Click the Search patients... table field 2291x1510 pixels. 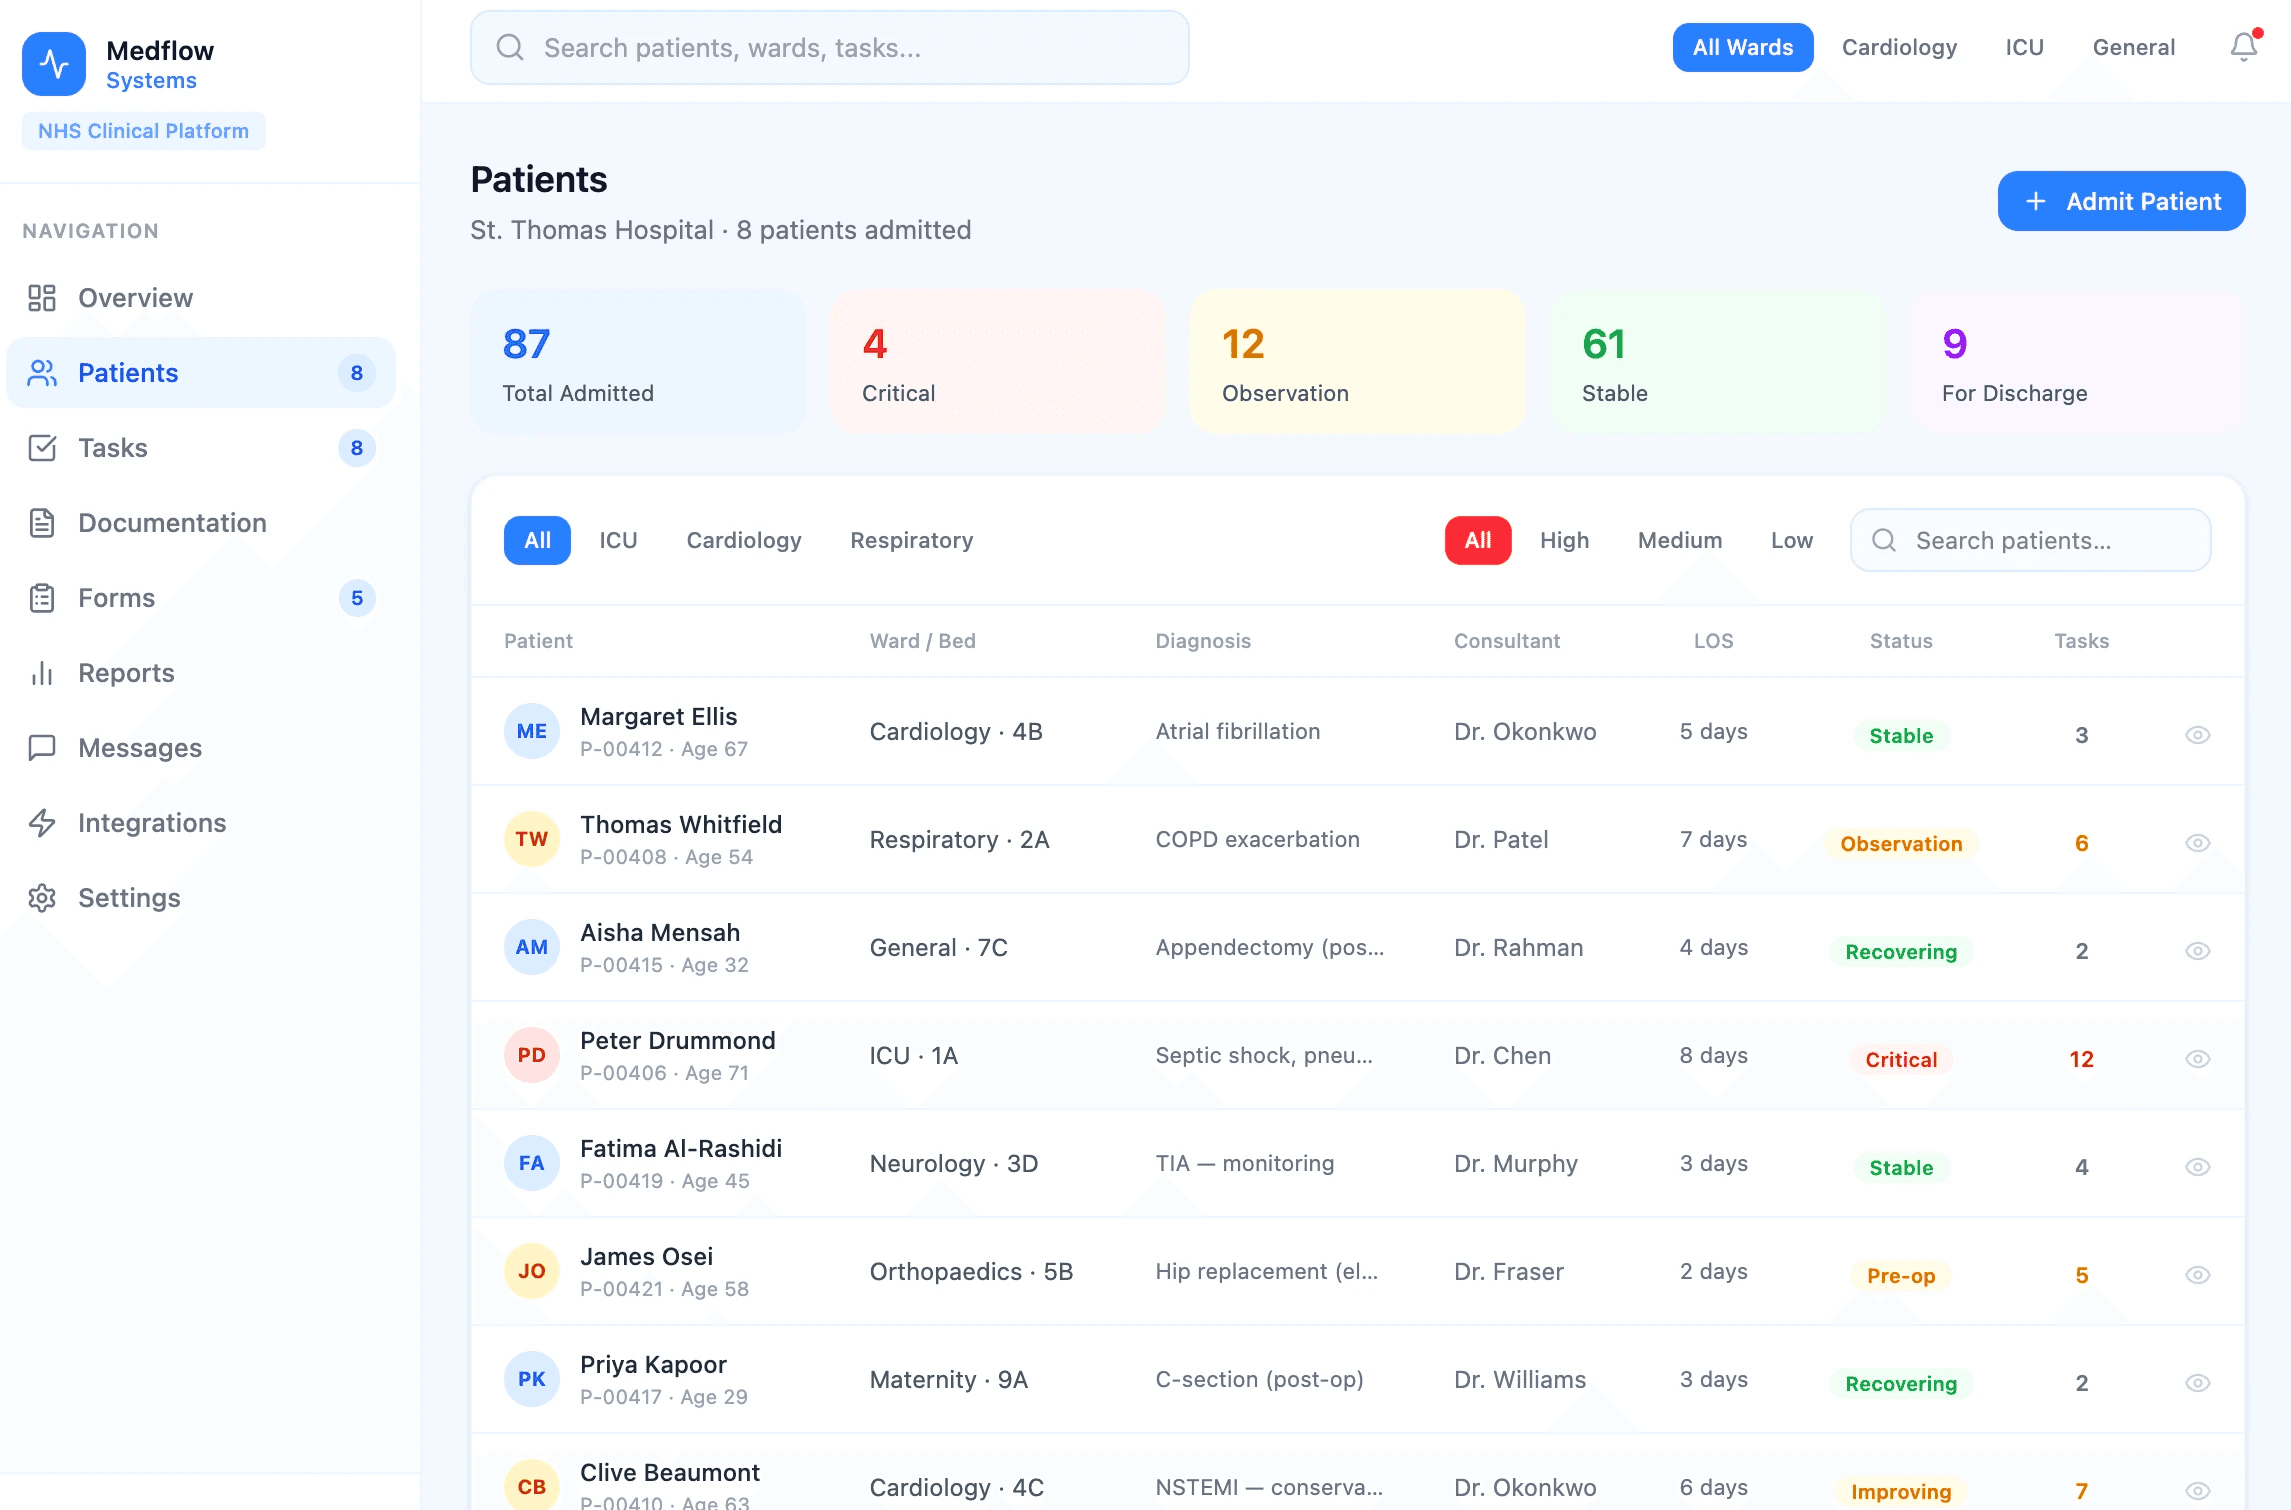coord(2030,540)
